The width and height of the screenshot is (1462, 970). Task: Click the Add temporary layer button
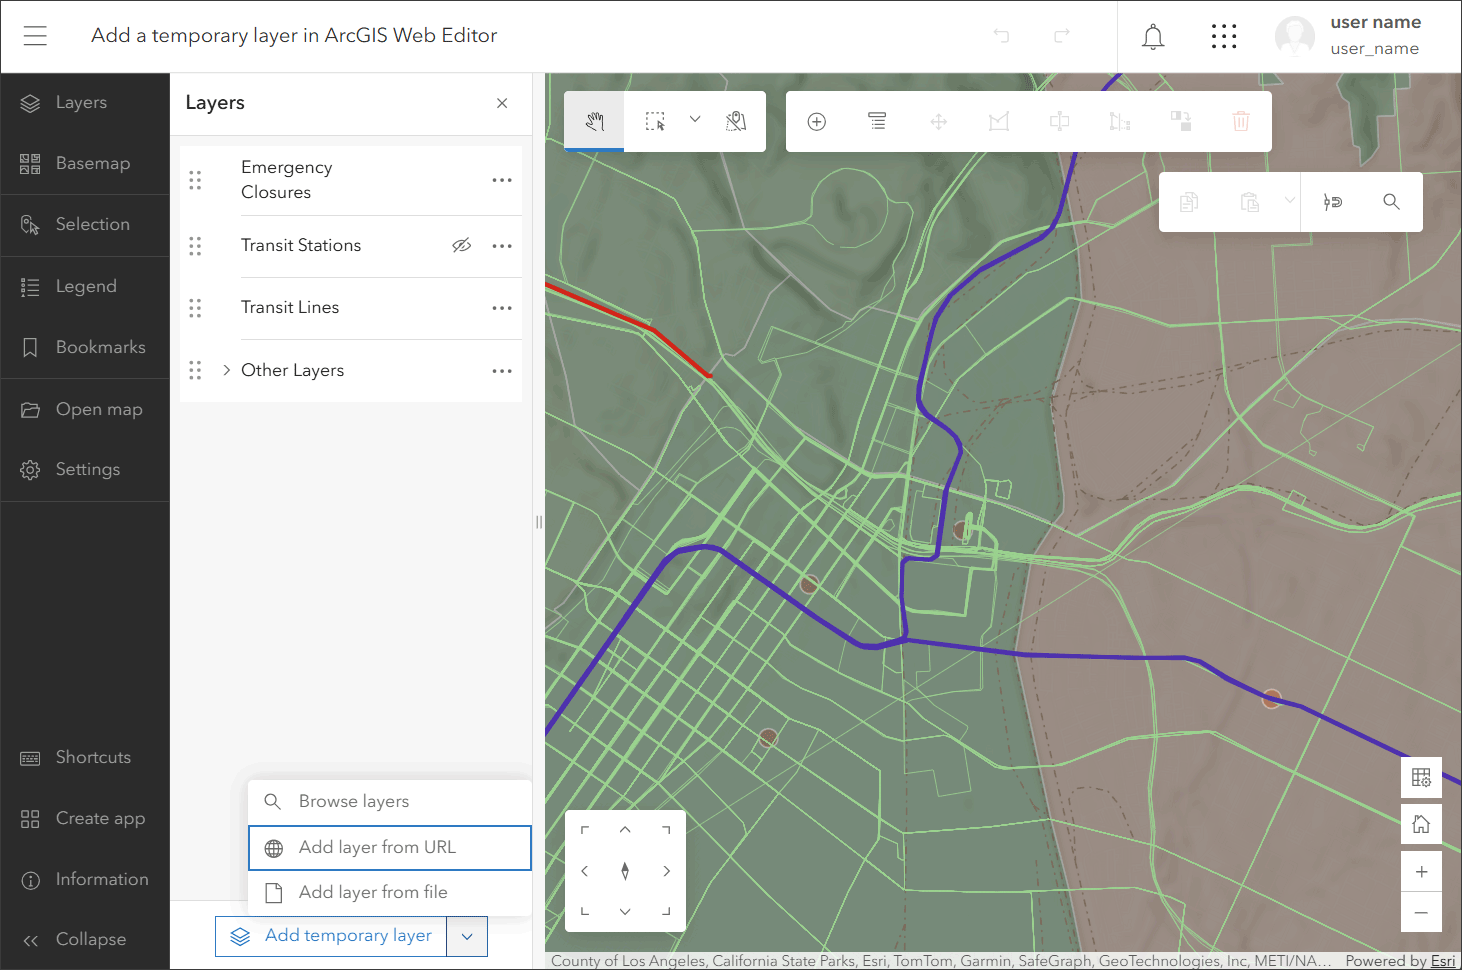click(331, 936)
